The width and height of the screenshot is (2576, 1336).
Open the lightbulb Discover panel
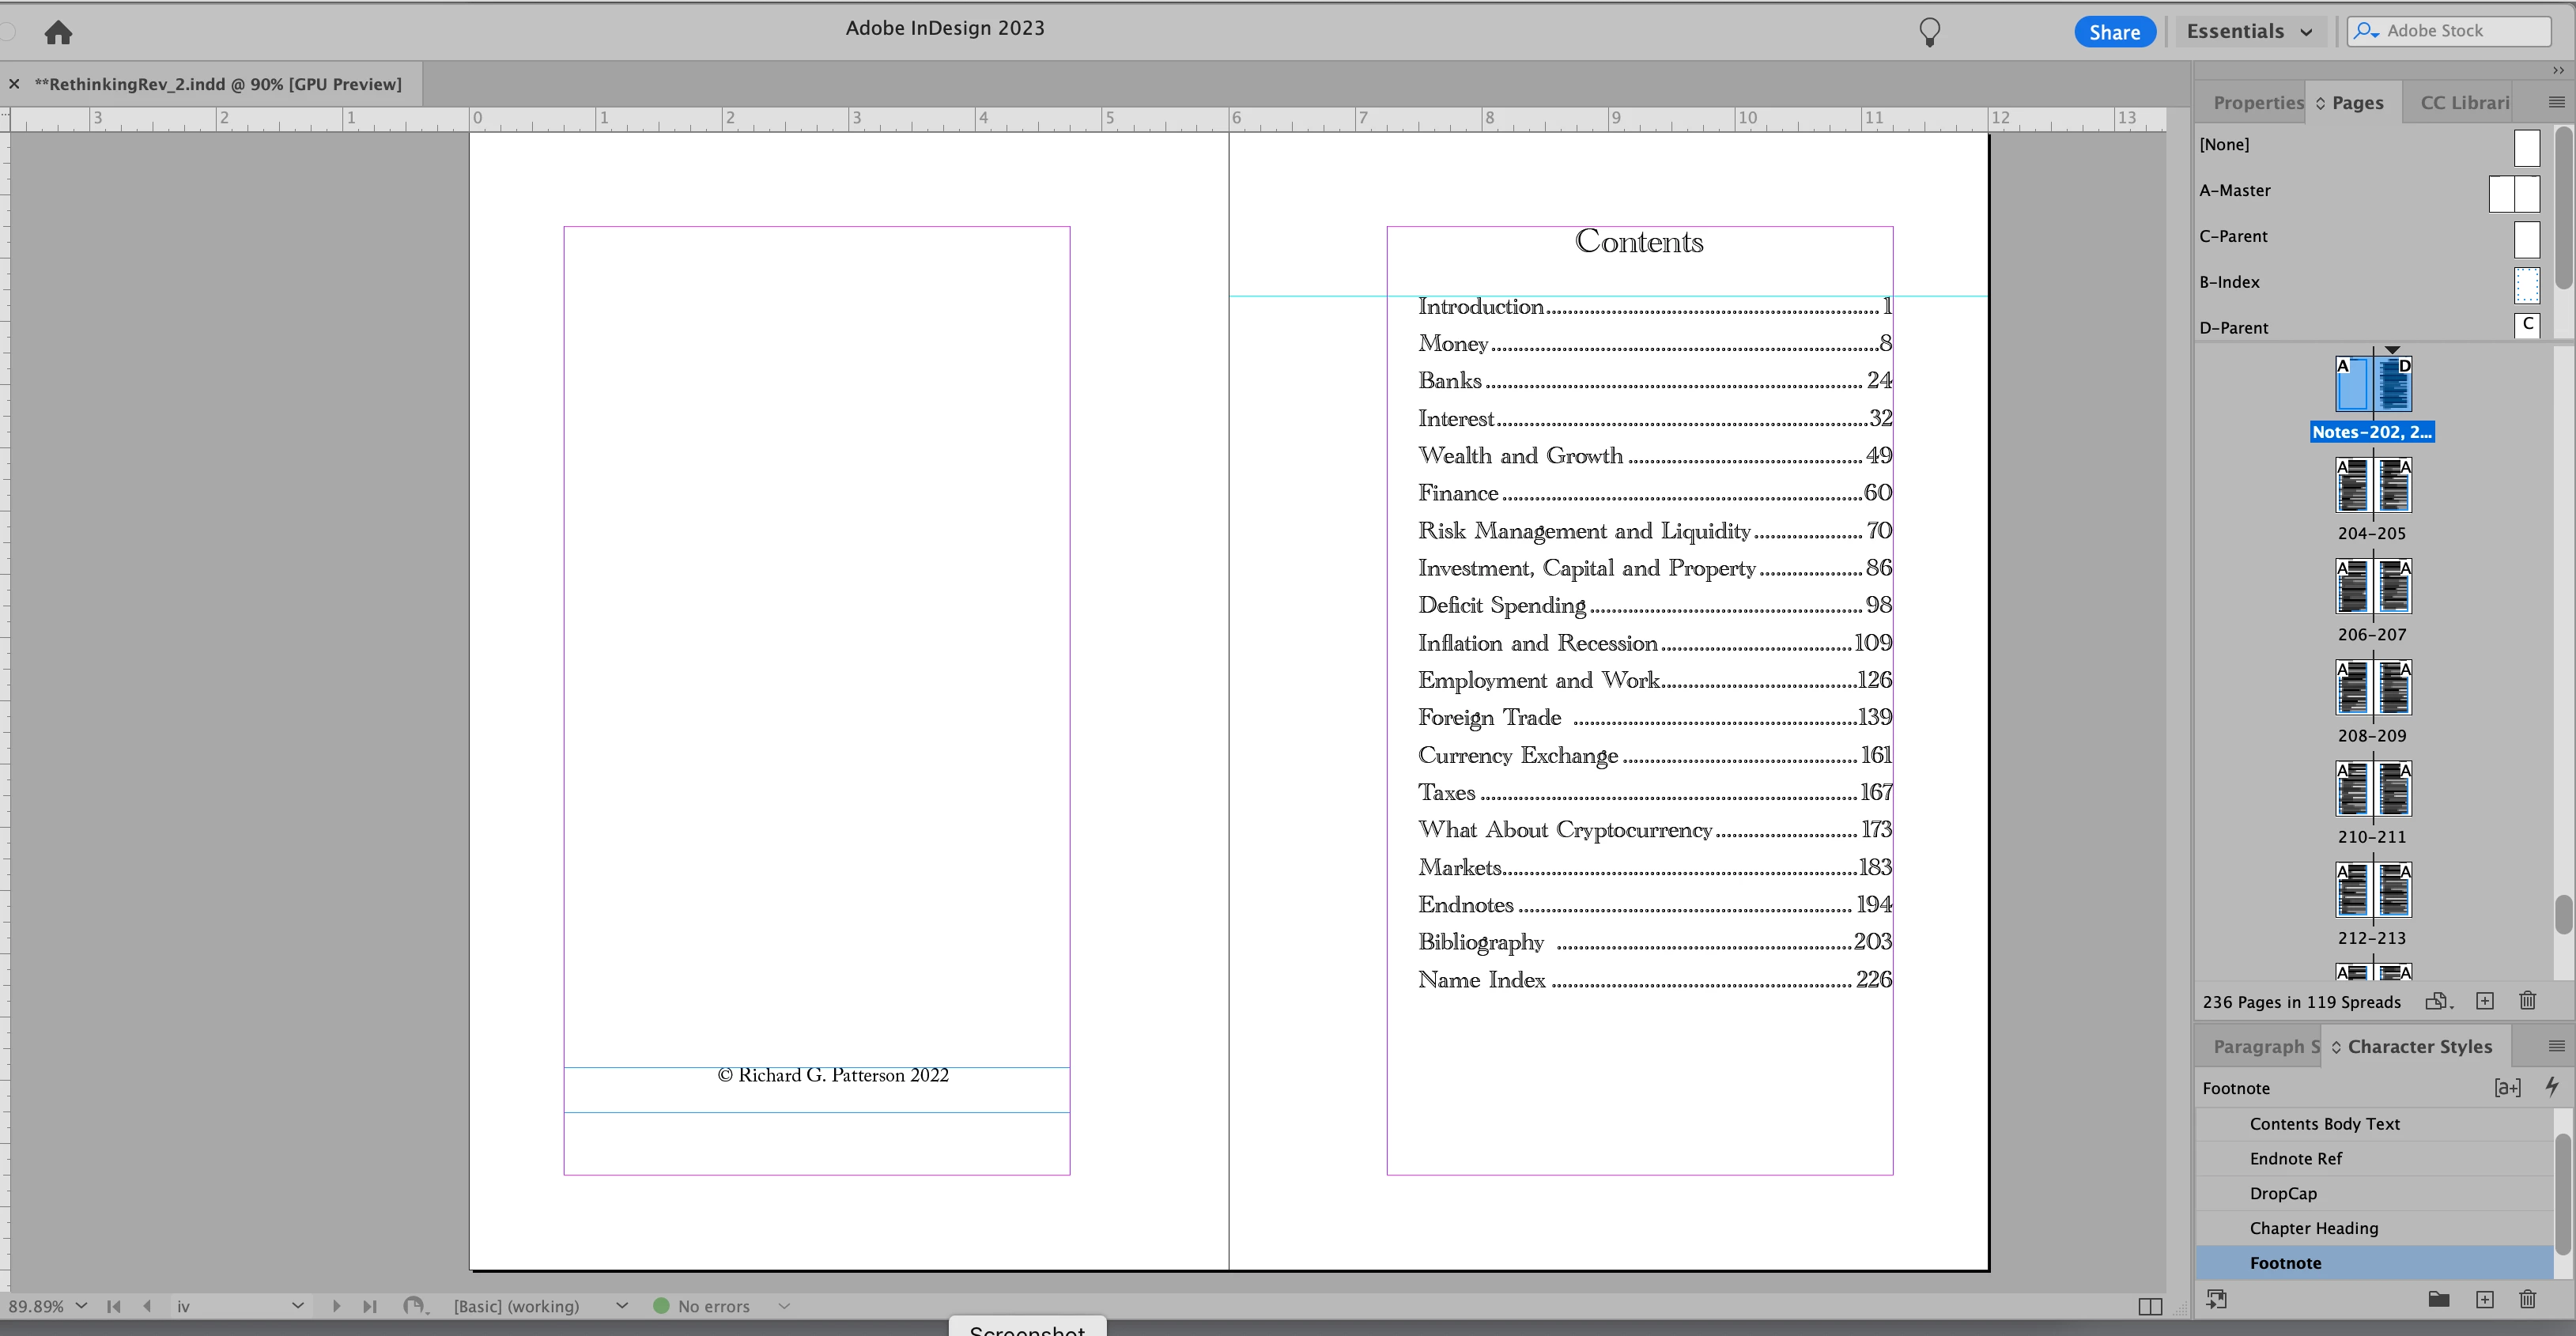coord(1929,32)
